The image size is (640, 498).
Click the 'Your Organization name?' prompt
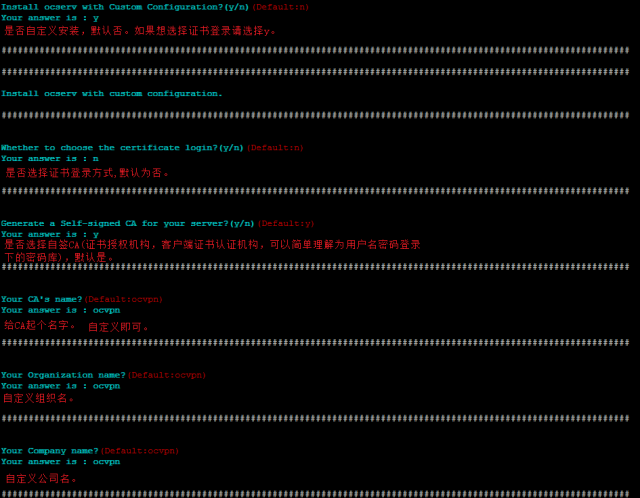pos(63,375)
